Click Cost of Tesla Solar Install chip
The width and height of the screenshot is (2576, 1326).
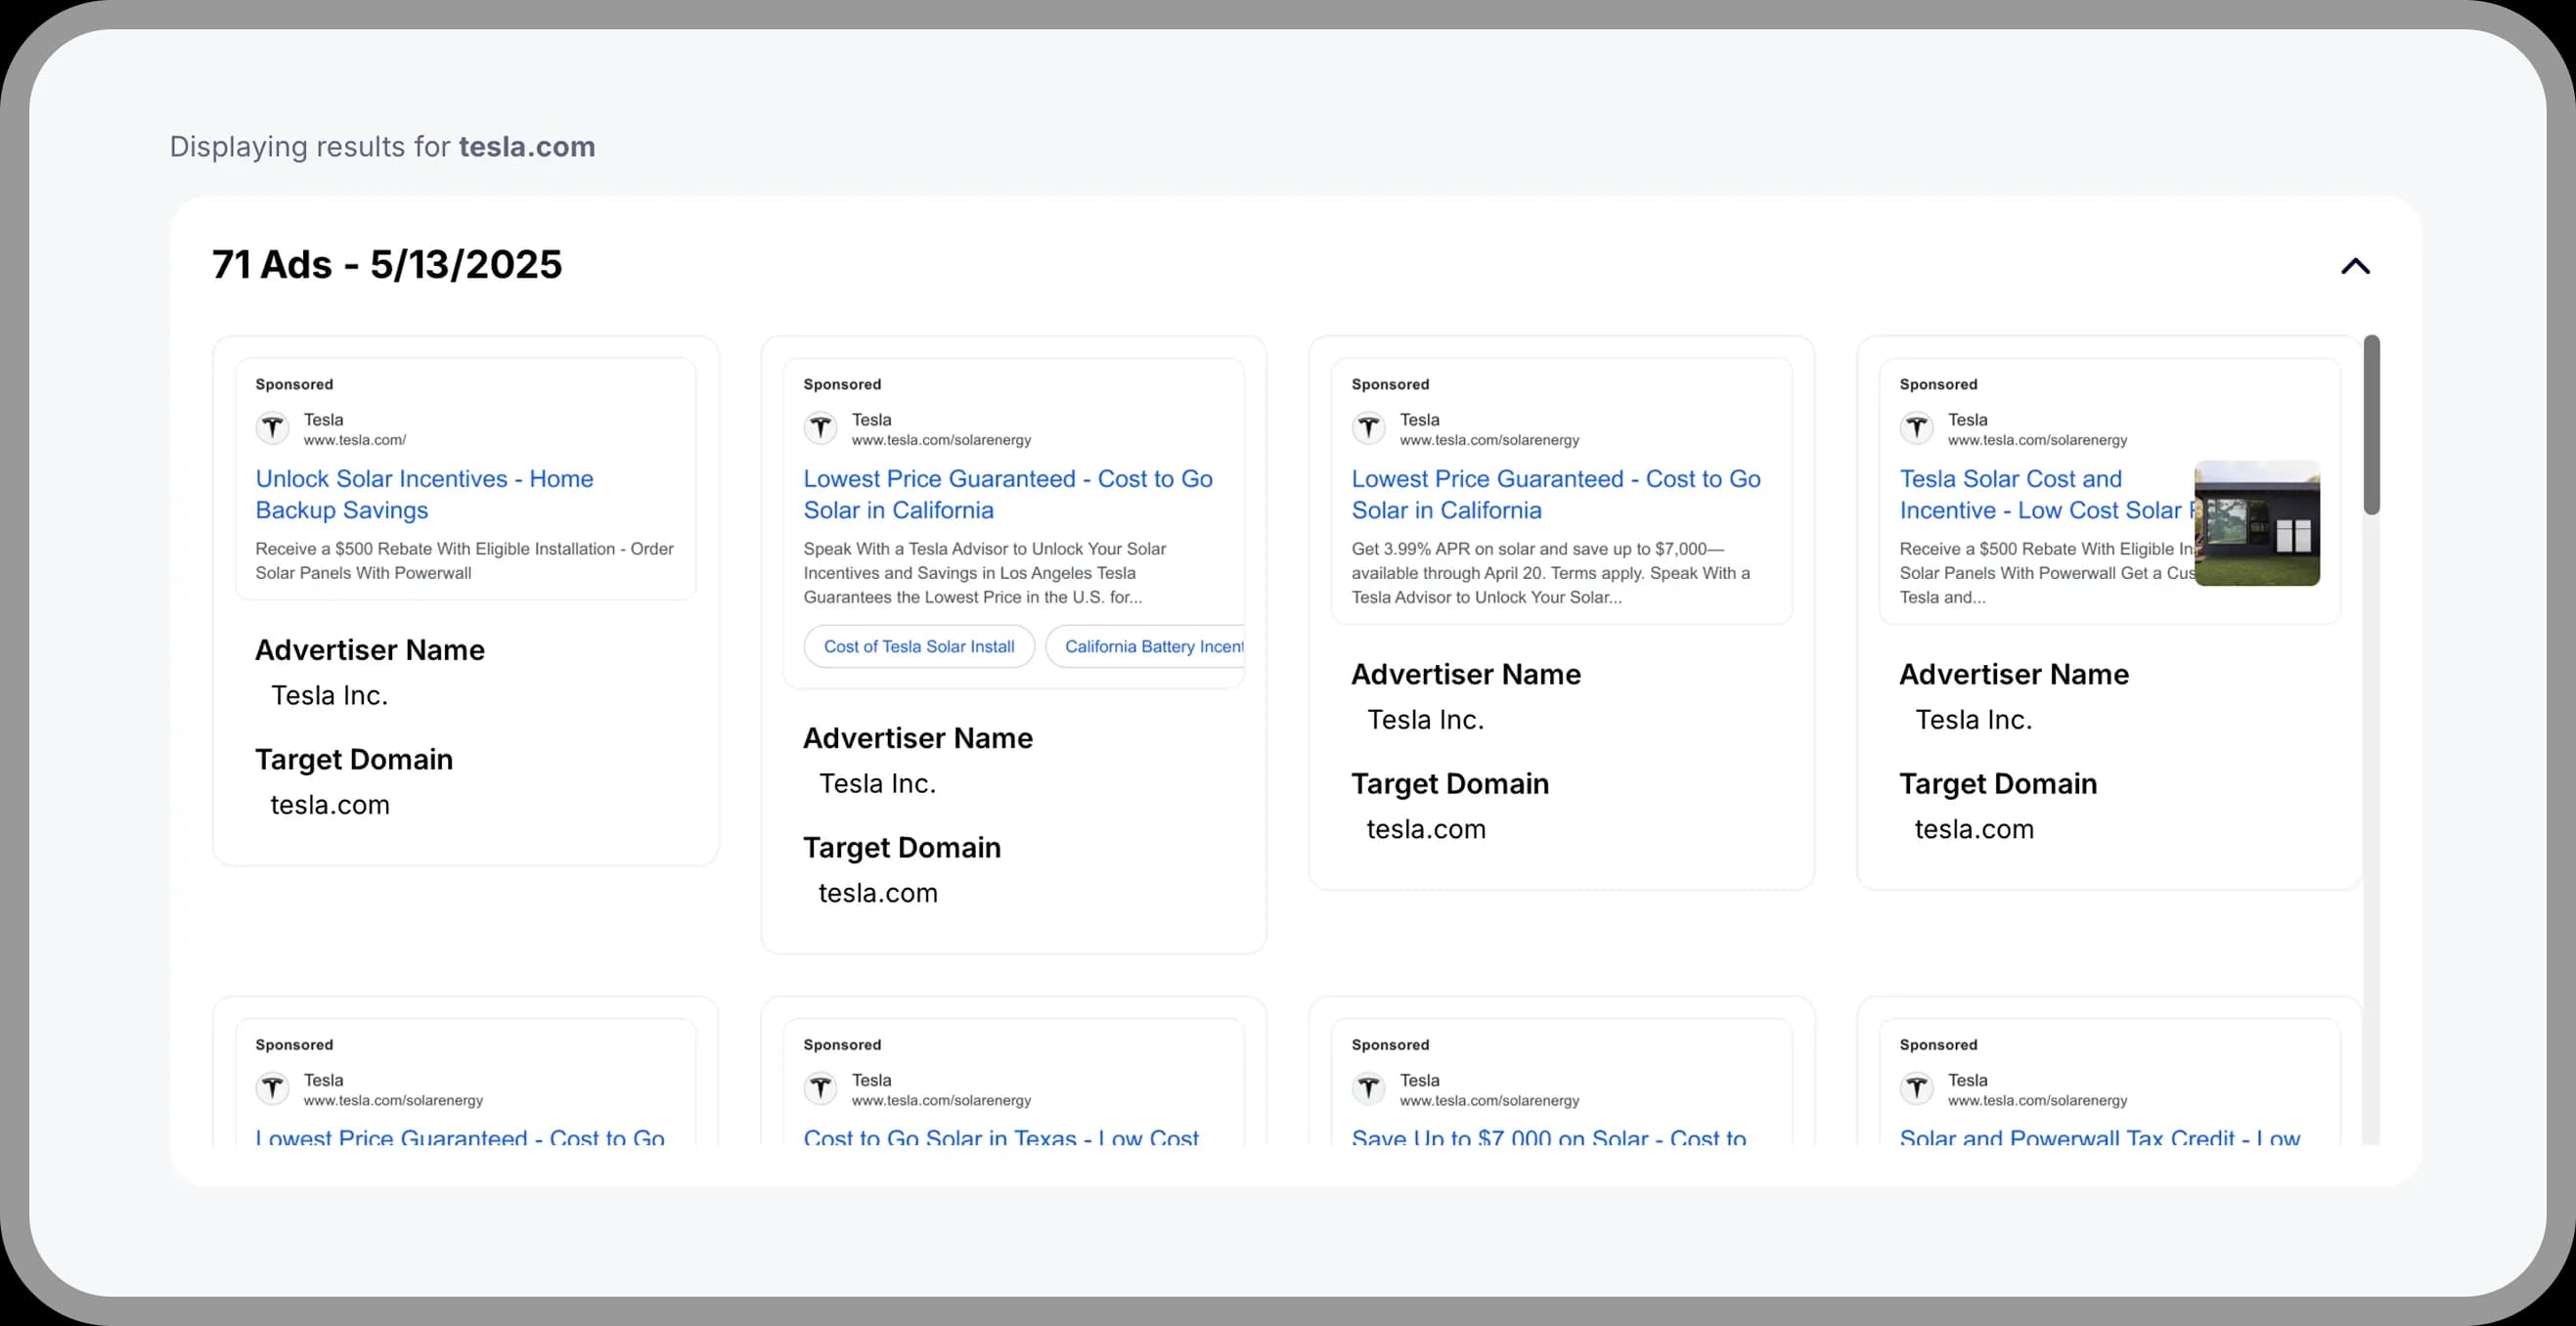click(919, 647)
